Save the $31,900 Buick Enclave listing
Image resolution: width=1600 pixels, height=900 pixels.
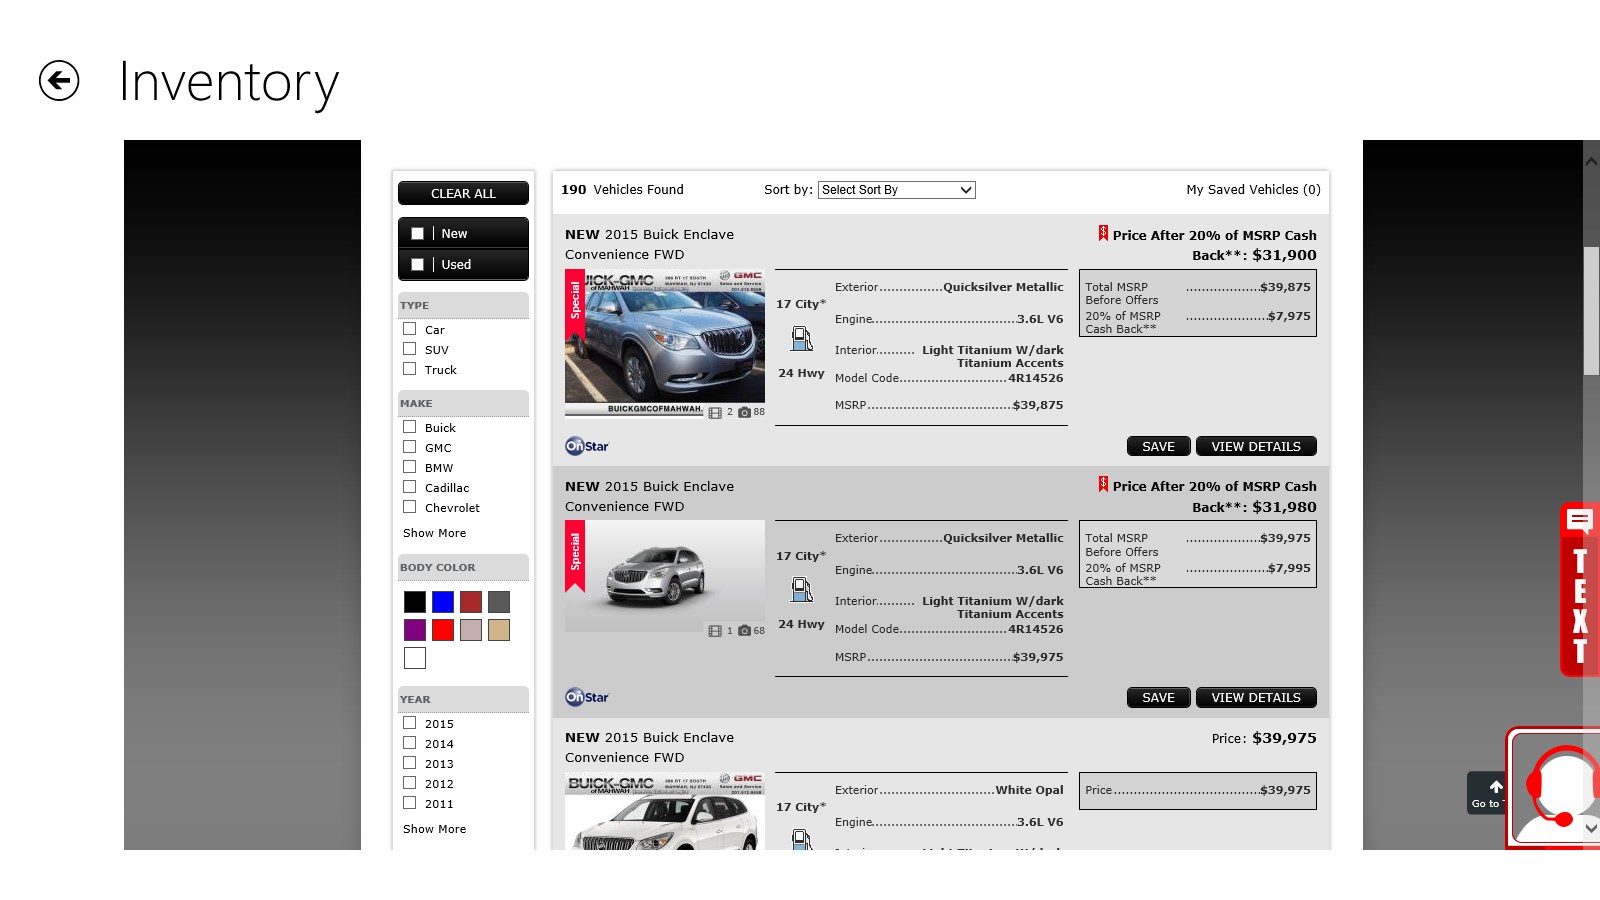(1158, 446)
